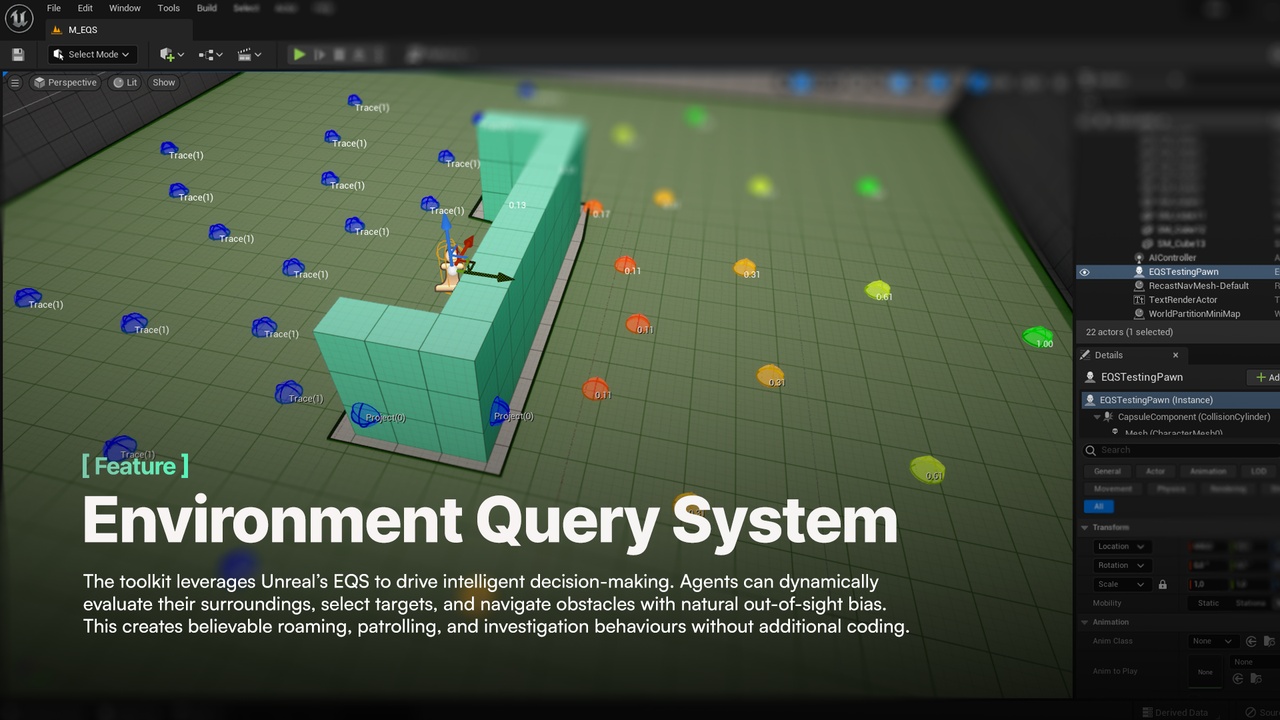1280x720 pixels.
Task: Open the add content cube-plus dropdown
Action: click(x=172, y=54)
